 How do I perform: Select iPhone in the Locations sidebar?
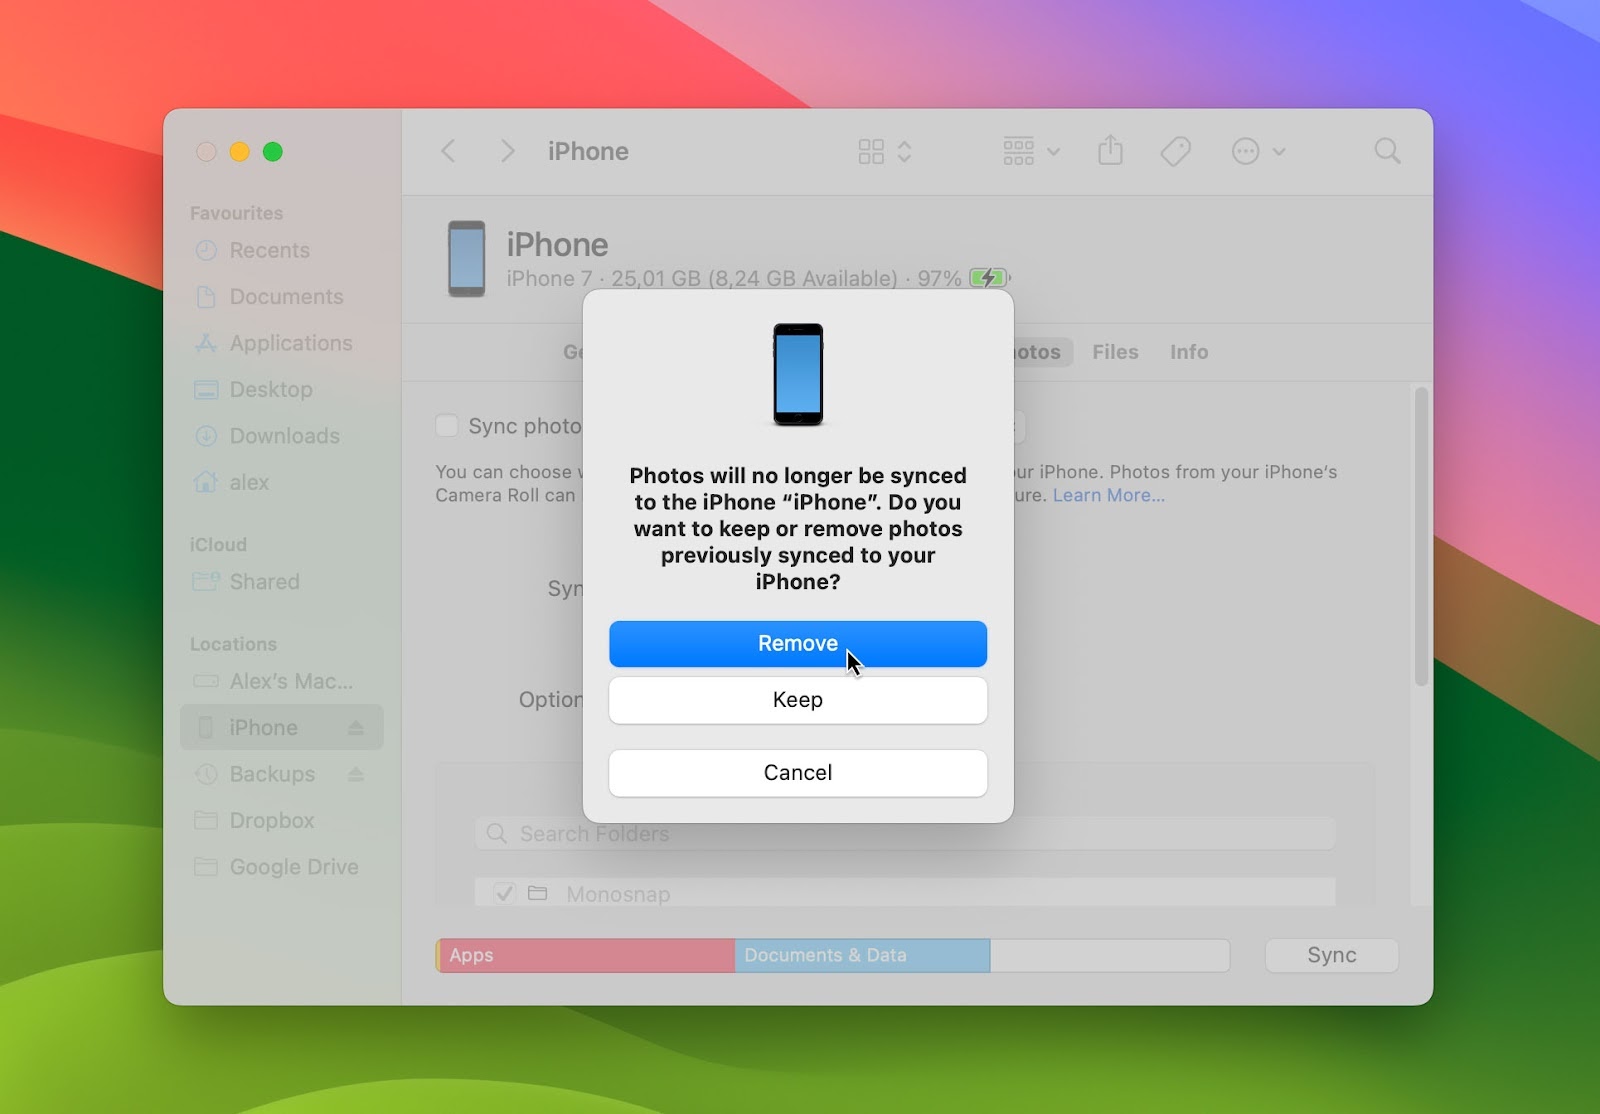coord(281,728)
